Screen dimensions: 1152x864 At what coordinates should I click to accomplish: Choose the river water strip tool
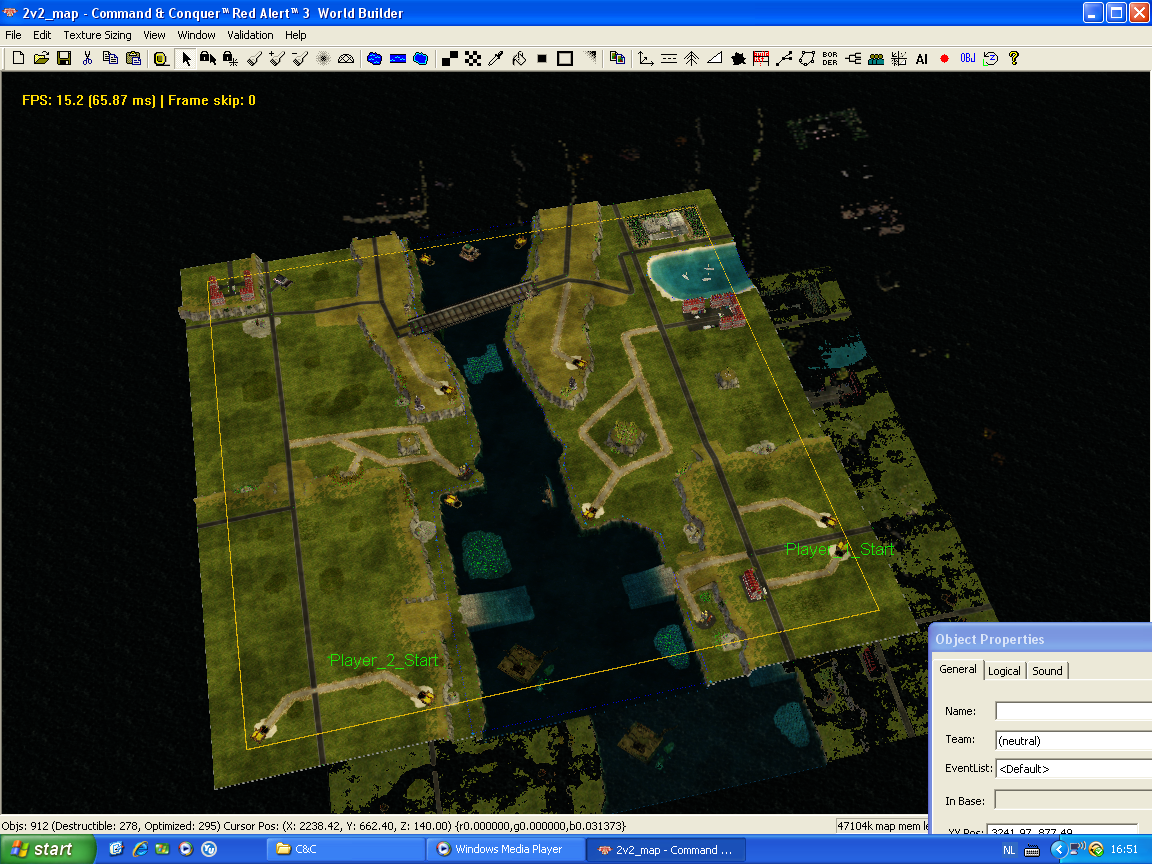click(x=397, y=58)
